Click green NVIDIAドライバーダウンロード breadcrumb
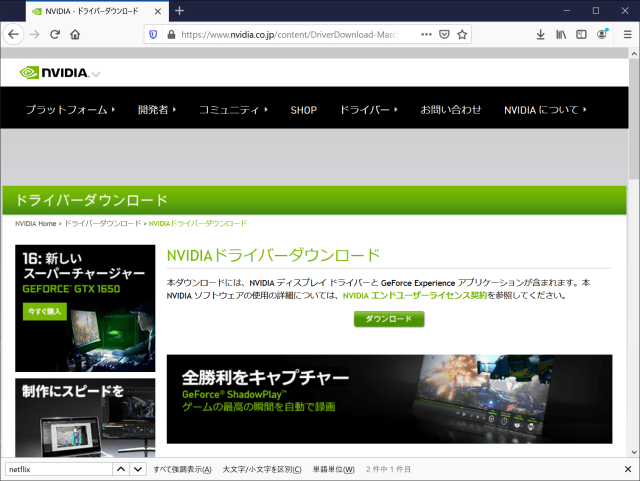The height and width of the screenshot is (481, 640). click(x=198, y=223)
